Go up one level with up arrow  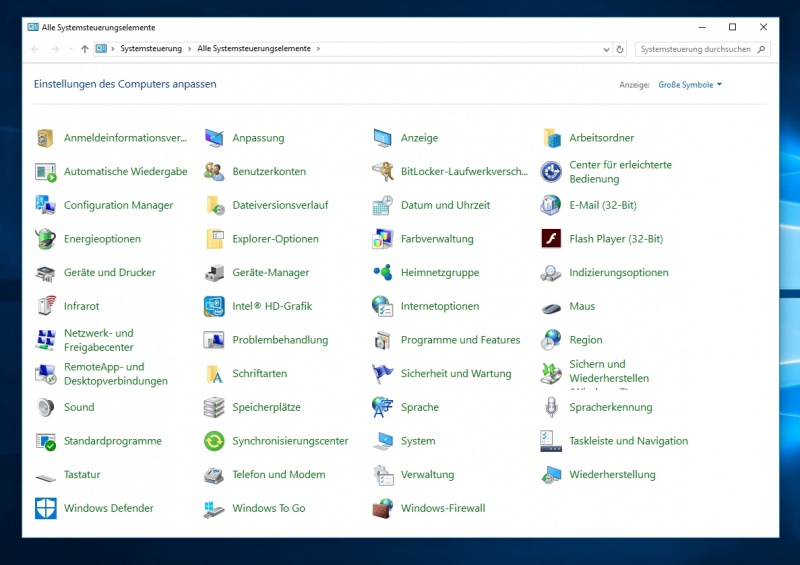tap(85, 49)
